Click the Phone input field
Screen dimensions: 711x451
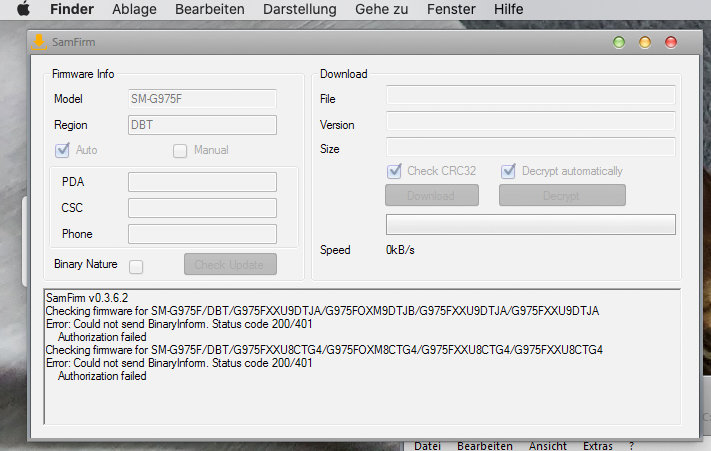click(x=202, y=234)
